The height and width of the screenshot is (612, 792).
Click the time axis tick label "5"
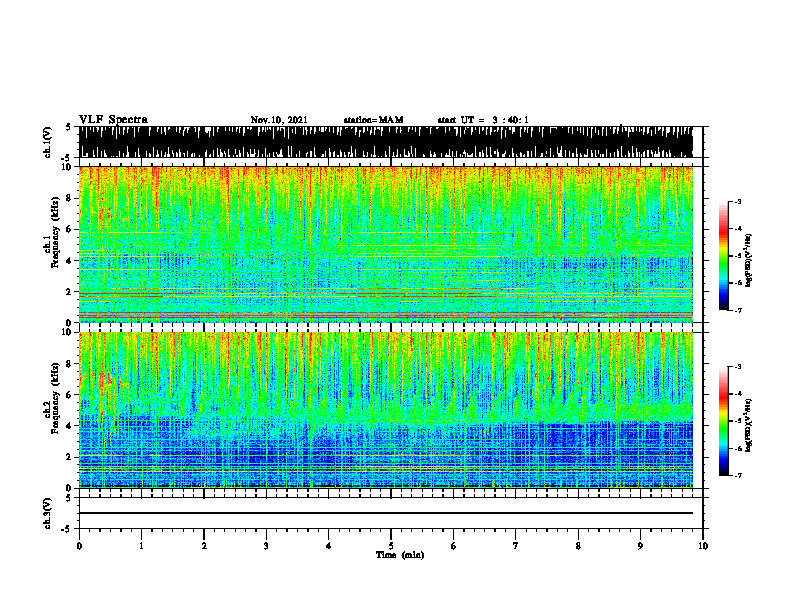click(x=391, y=546)
